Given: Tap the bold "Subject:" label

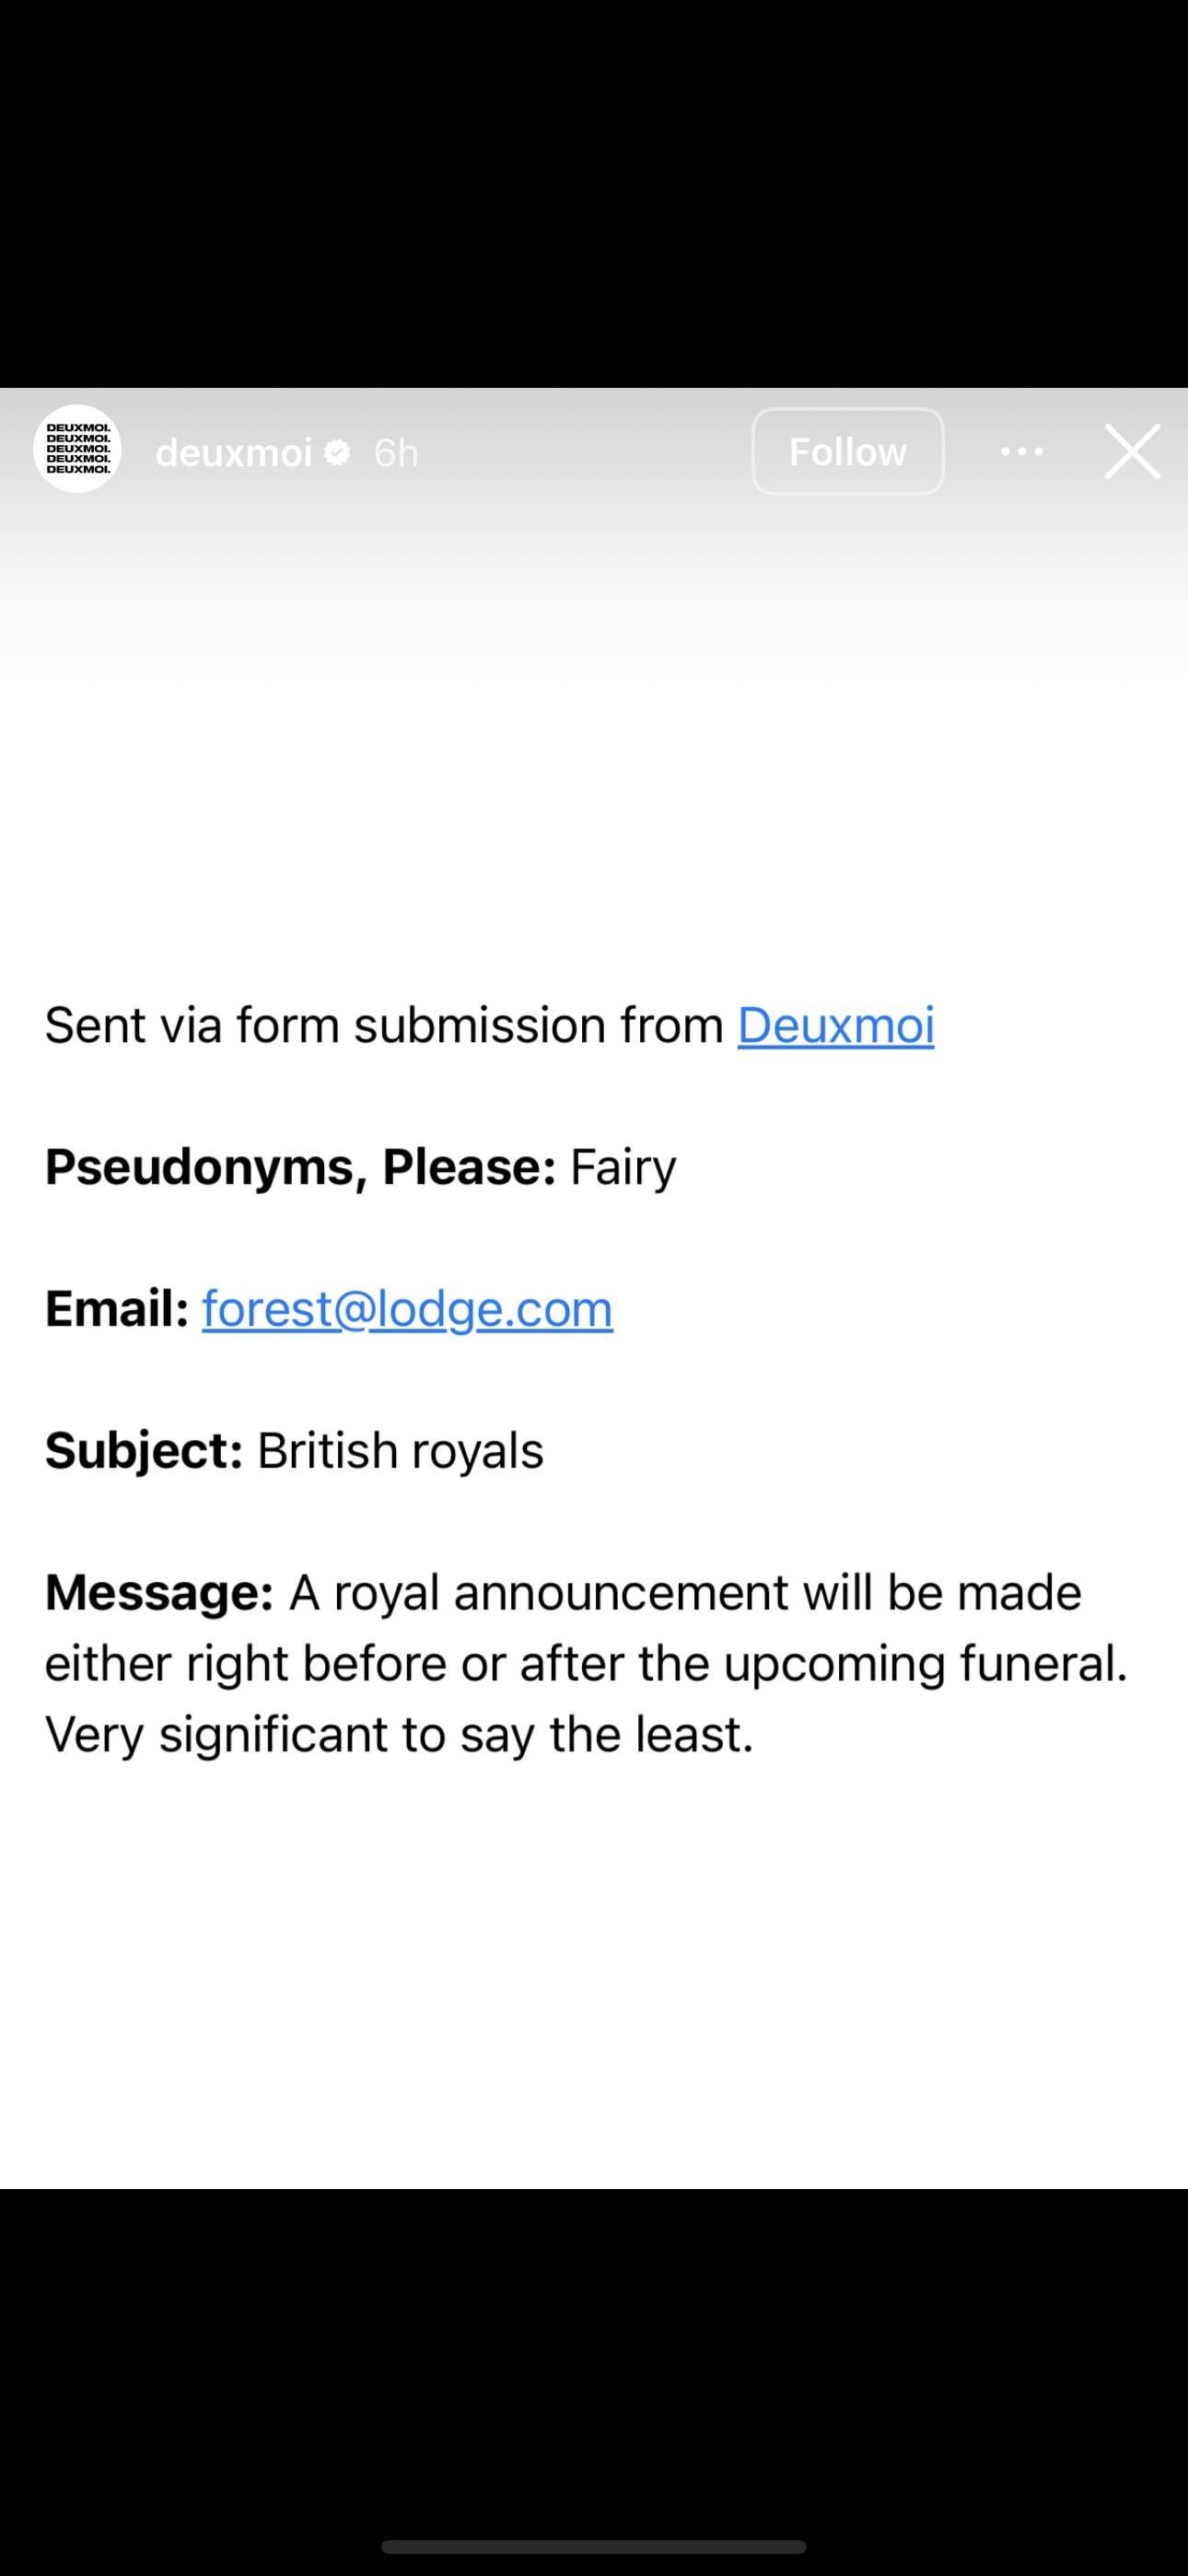Looking at the screenshot, I should [144, 1451].
